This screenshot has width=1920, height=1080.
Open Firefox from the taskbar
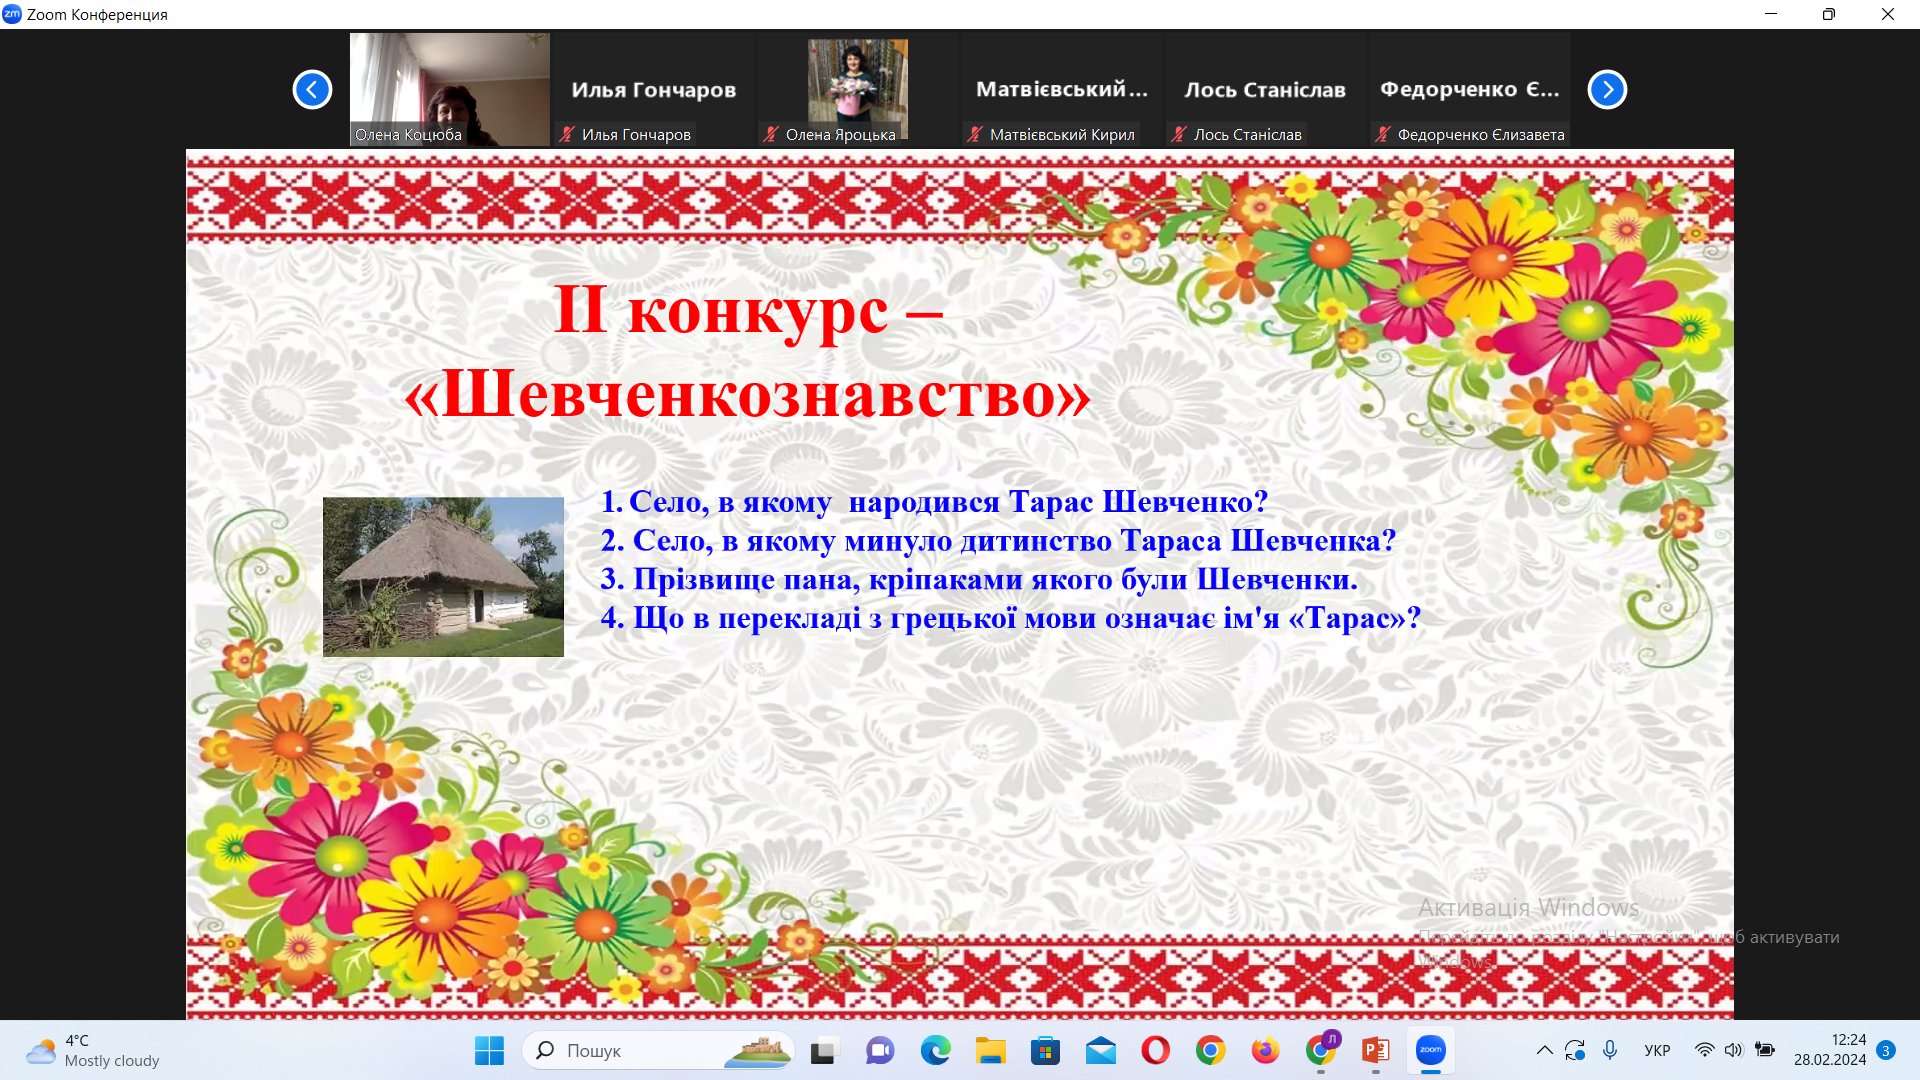pos(1265,1050)
